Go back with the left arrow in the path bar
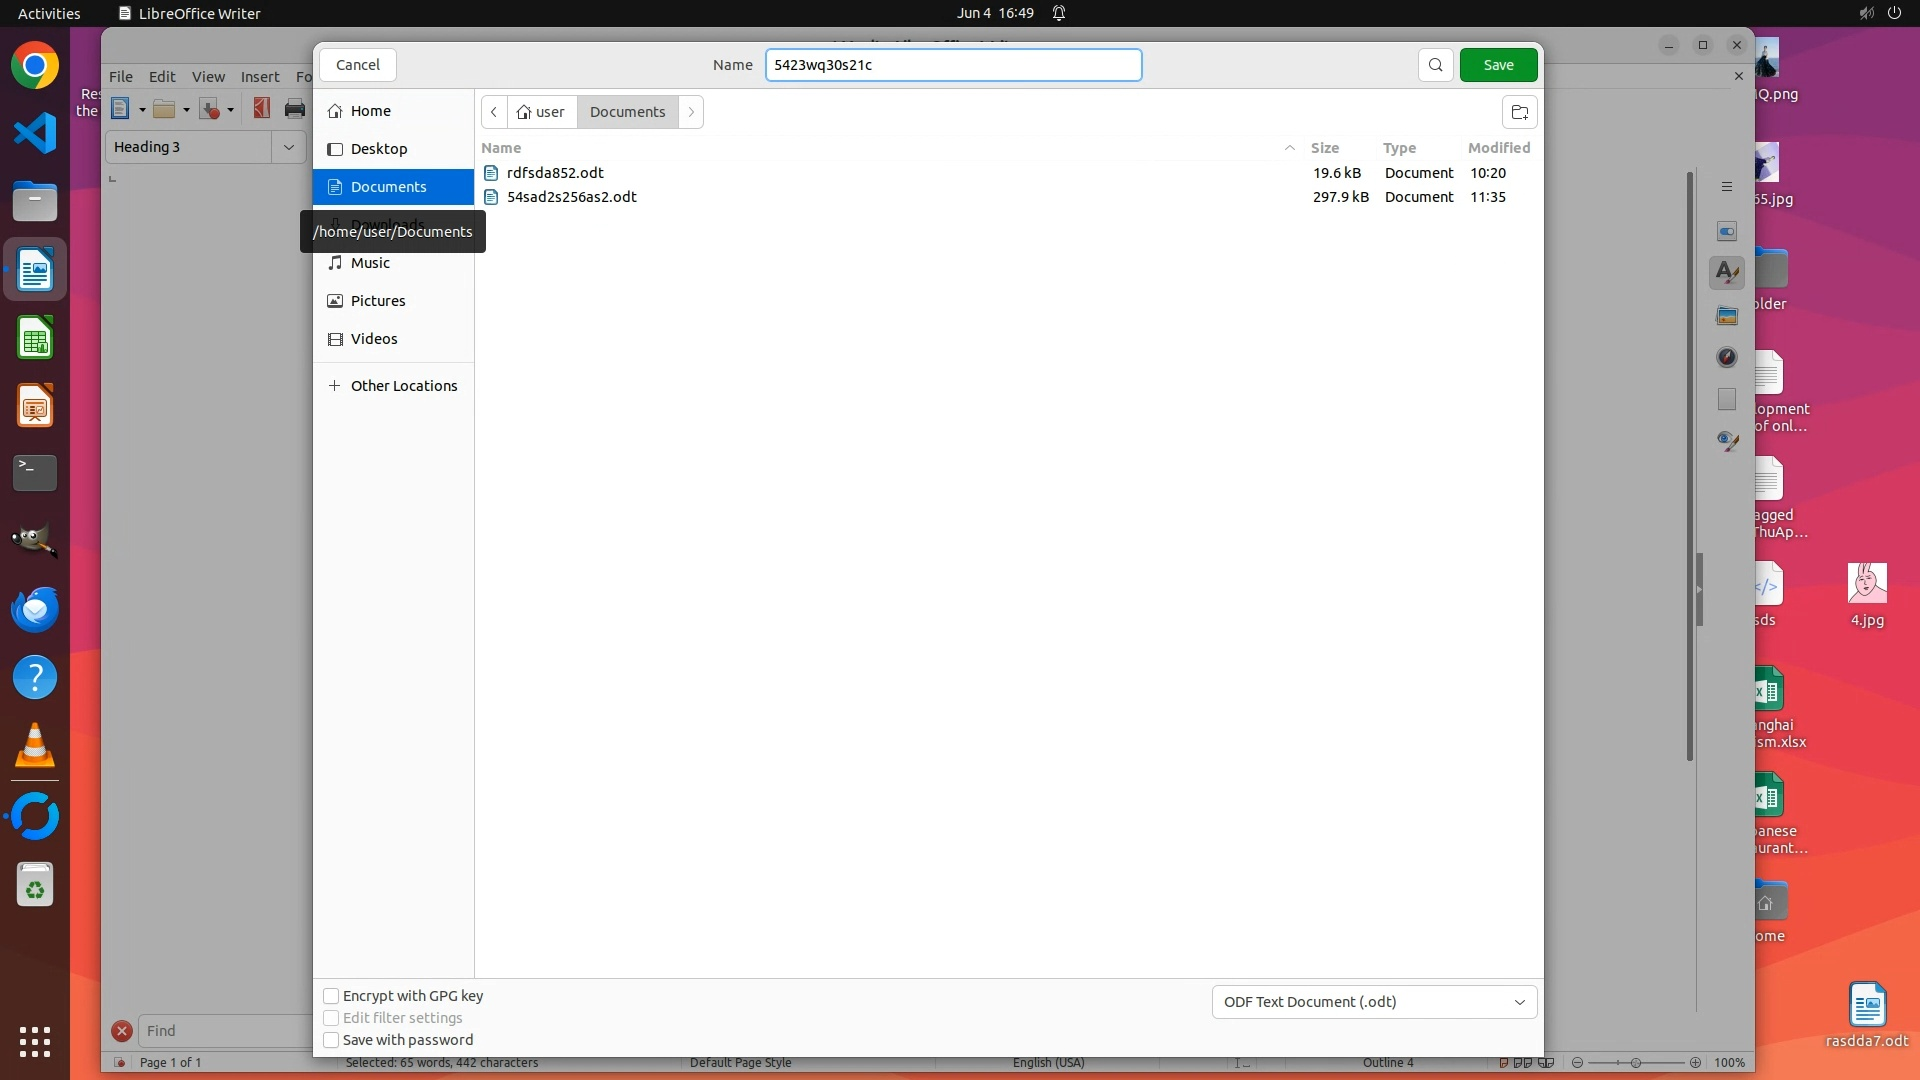 pyautogui.click(x=494, y=112)
